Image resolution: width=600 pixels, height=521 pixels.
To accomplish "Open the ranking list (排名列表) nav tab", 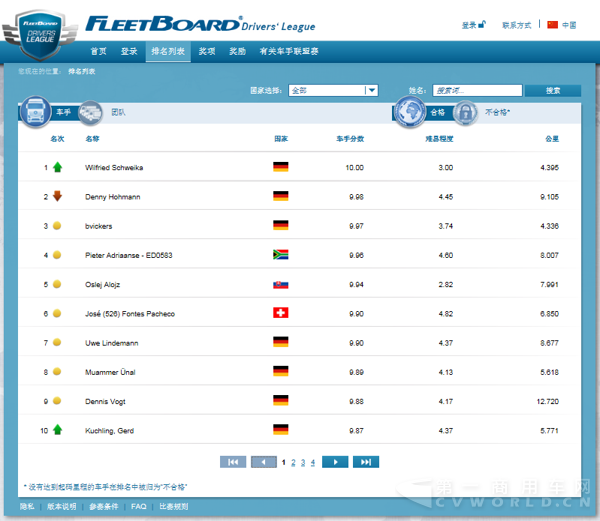I will pos(168,51).
